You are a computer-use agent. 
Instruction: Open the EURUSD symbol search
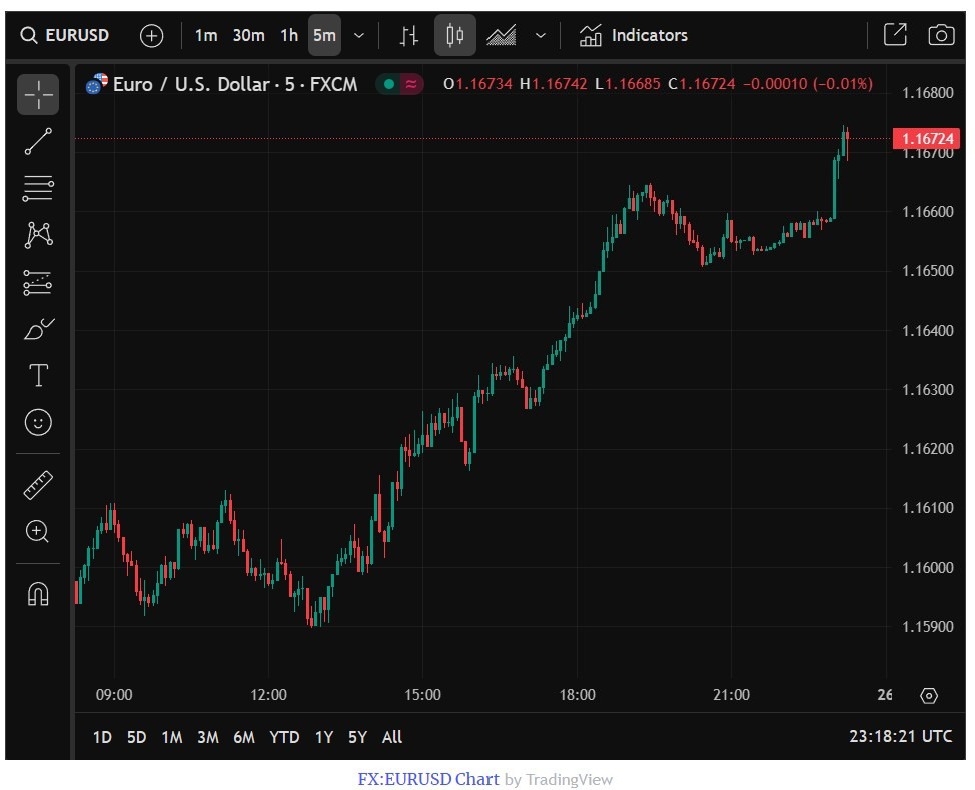pyautogui.click(x=66, y=35)
